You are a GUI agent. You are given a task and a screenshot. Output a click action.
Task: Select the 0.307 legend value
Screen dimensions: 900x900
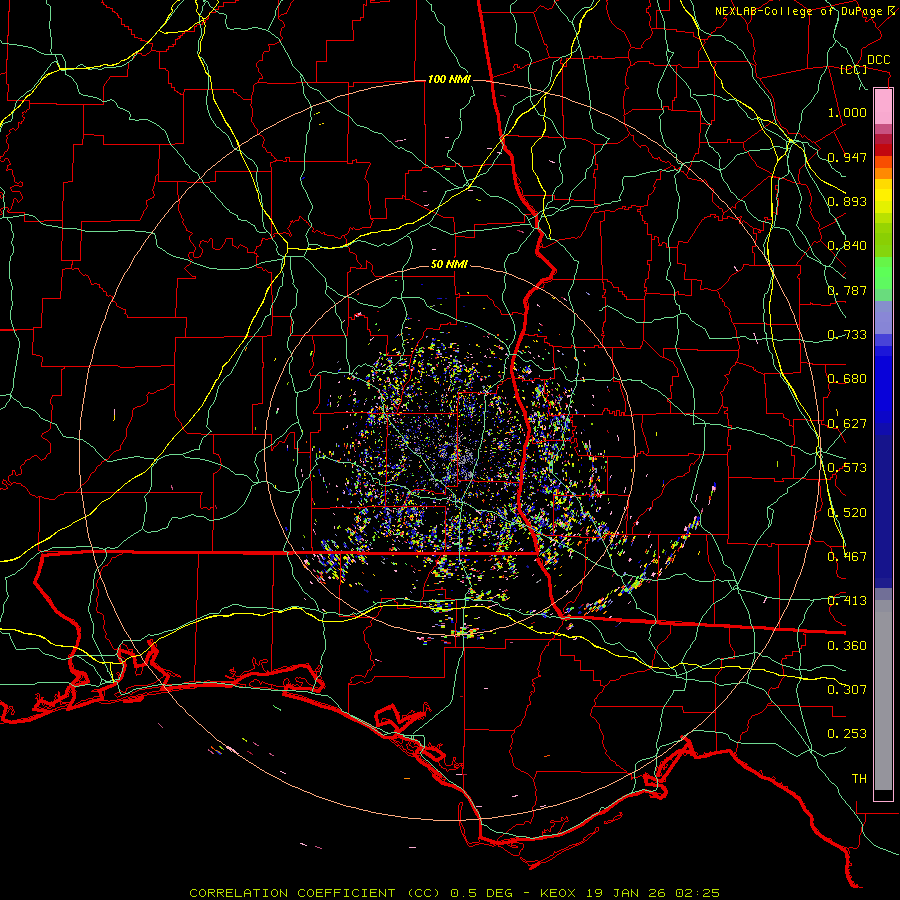coord(847,690)
